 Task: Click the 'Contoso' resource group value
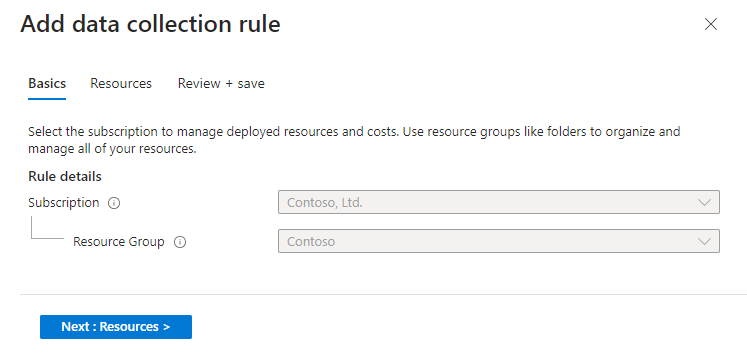(x=311, y=242)
